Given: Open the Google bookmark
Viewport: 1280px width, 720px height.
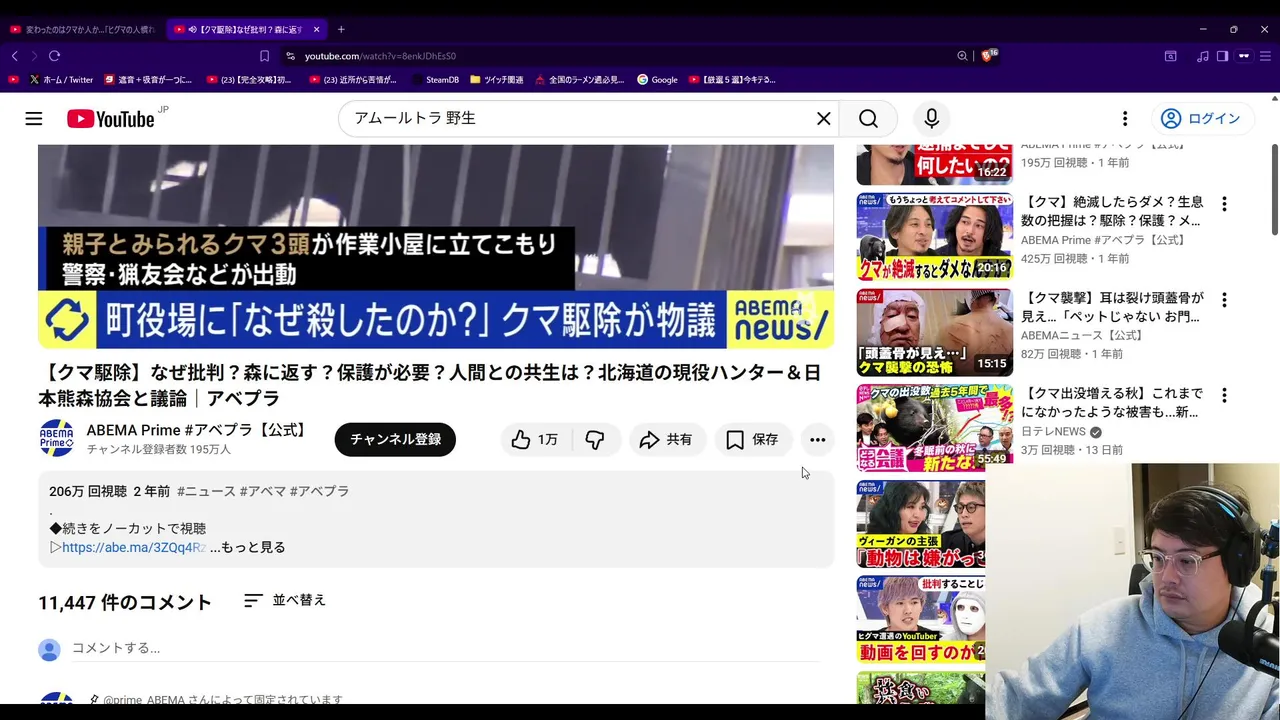Looking at the screenshot, I should pos(657,79).
